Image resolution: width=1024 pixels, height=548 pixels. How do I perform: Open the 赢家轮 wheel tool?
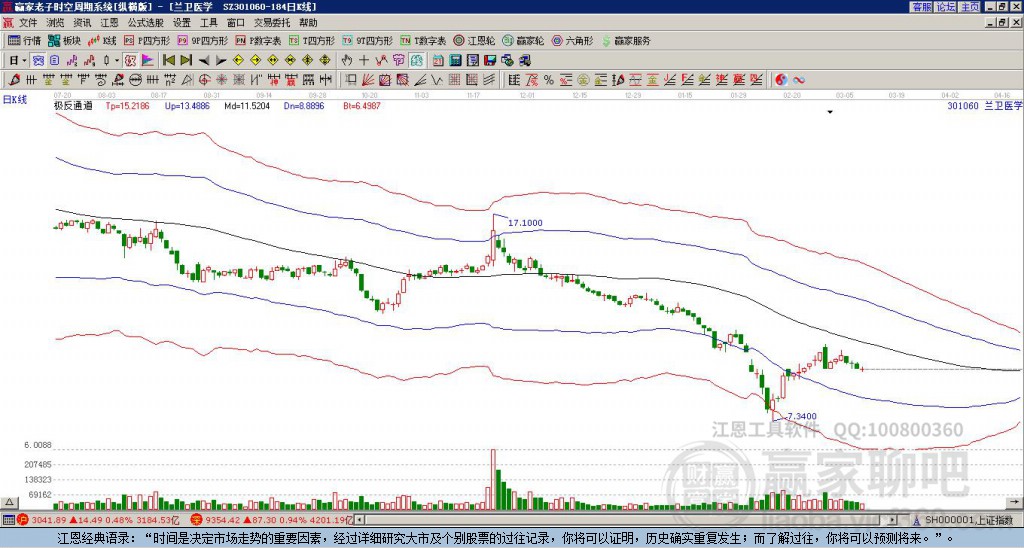[523, 40]
